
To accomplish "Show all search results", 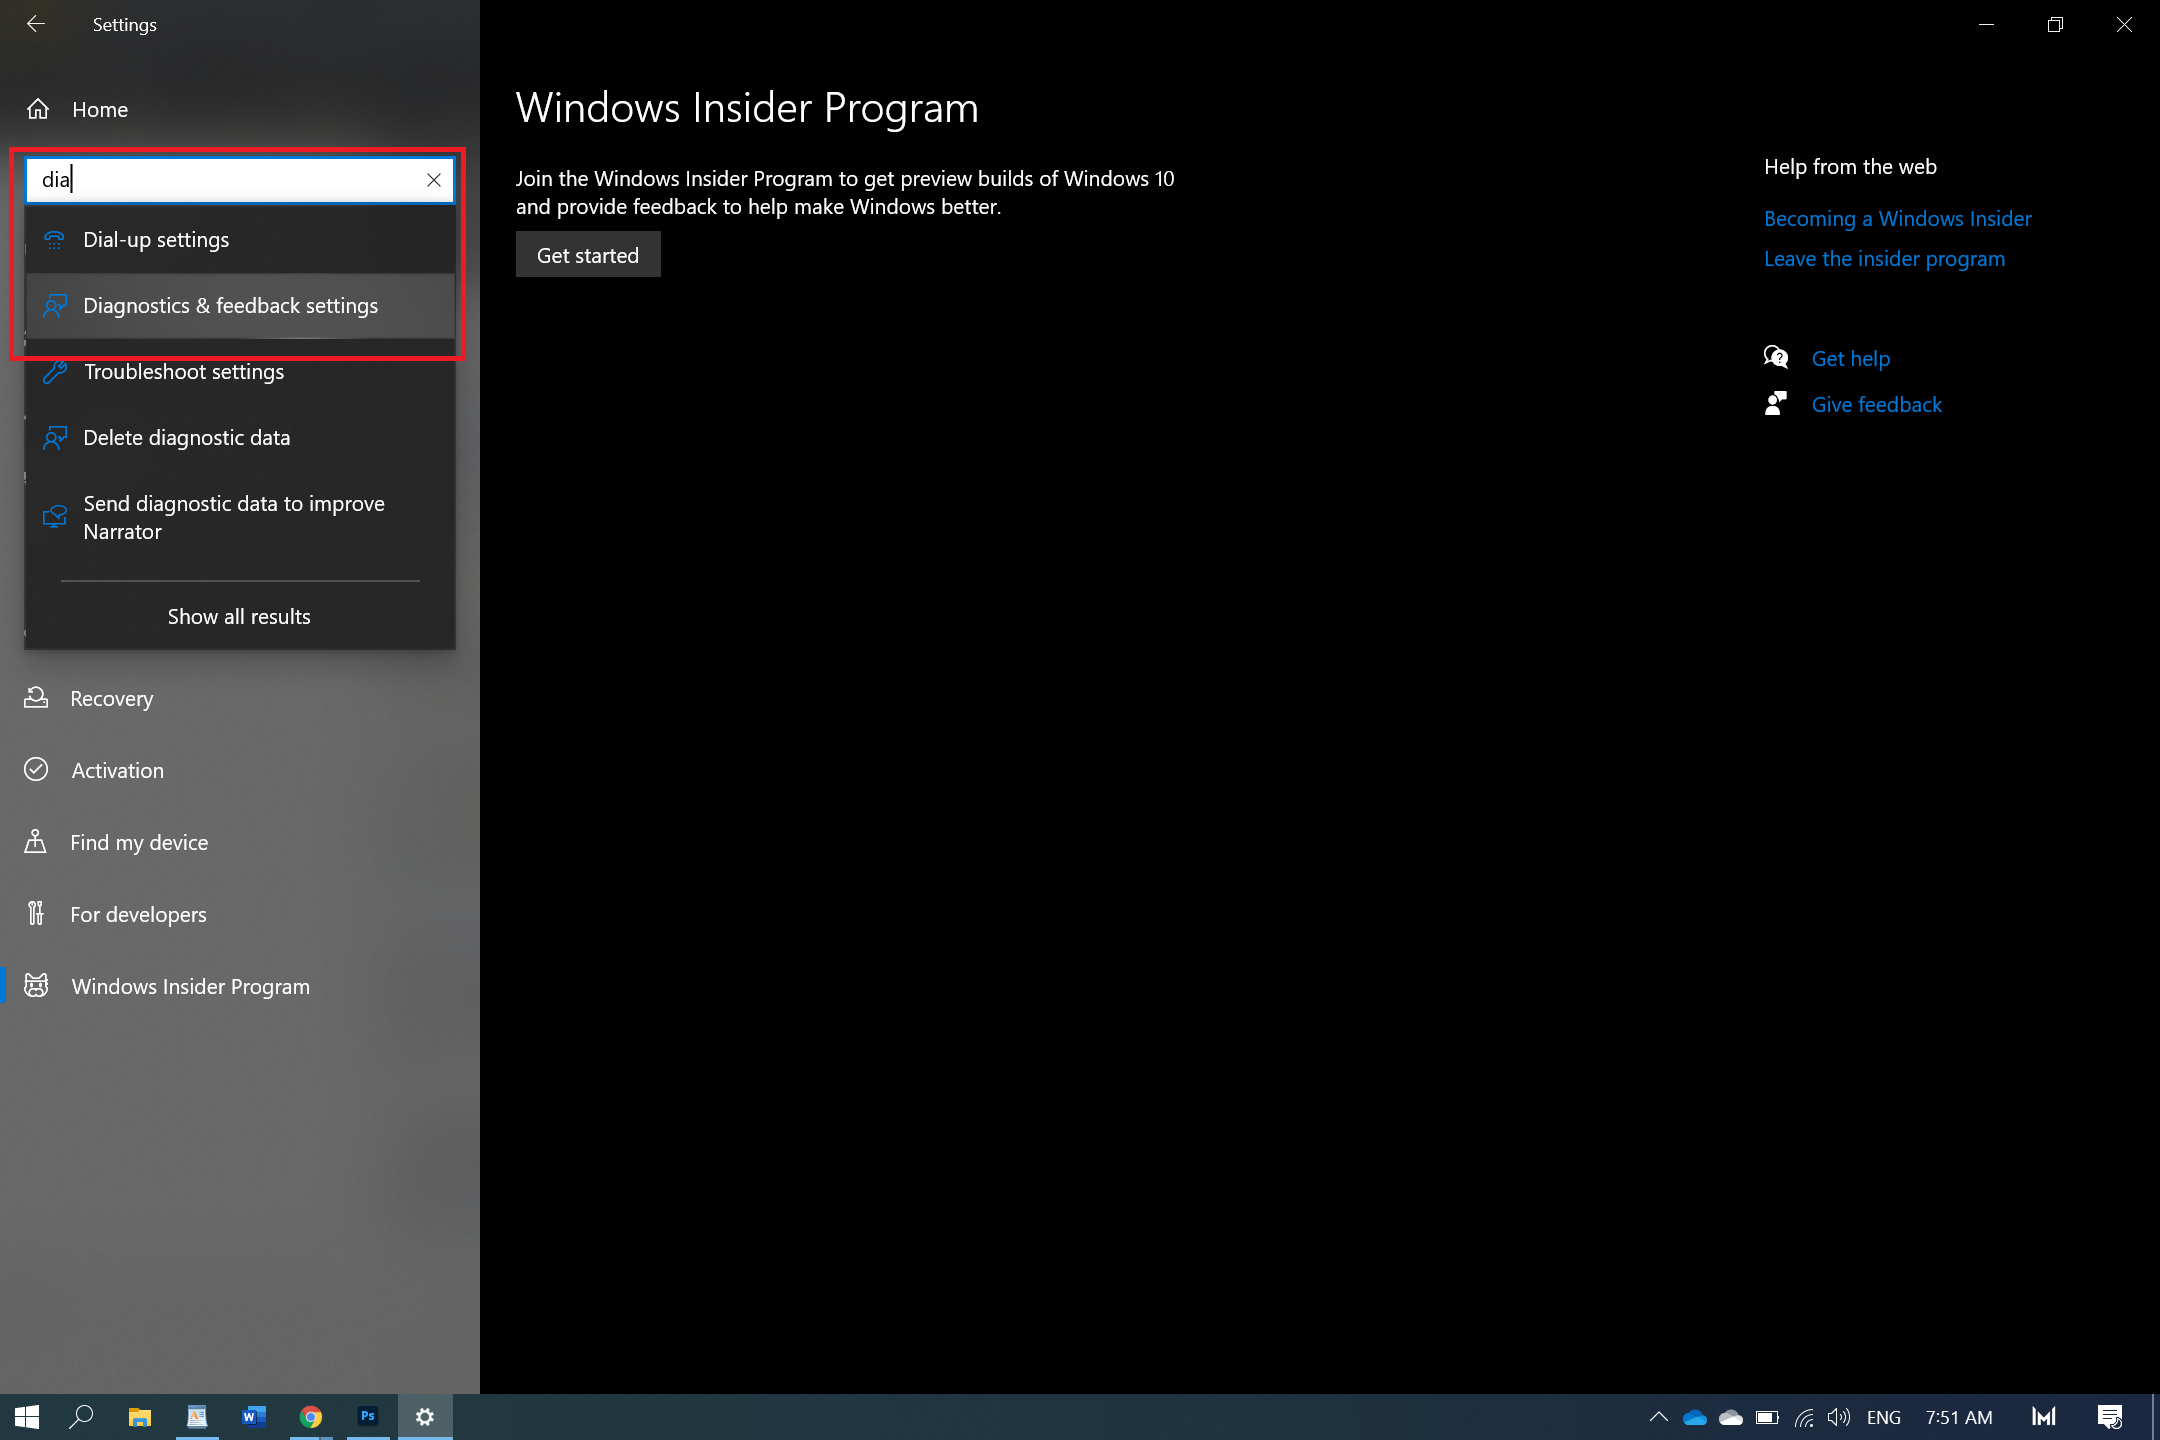I will (239, 617).
